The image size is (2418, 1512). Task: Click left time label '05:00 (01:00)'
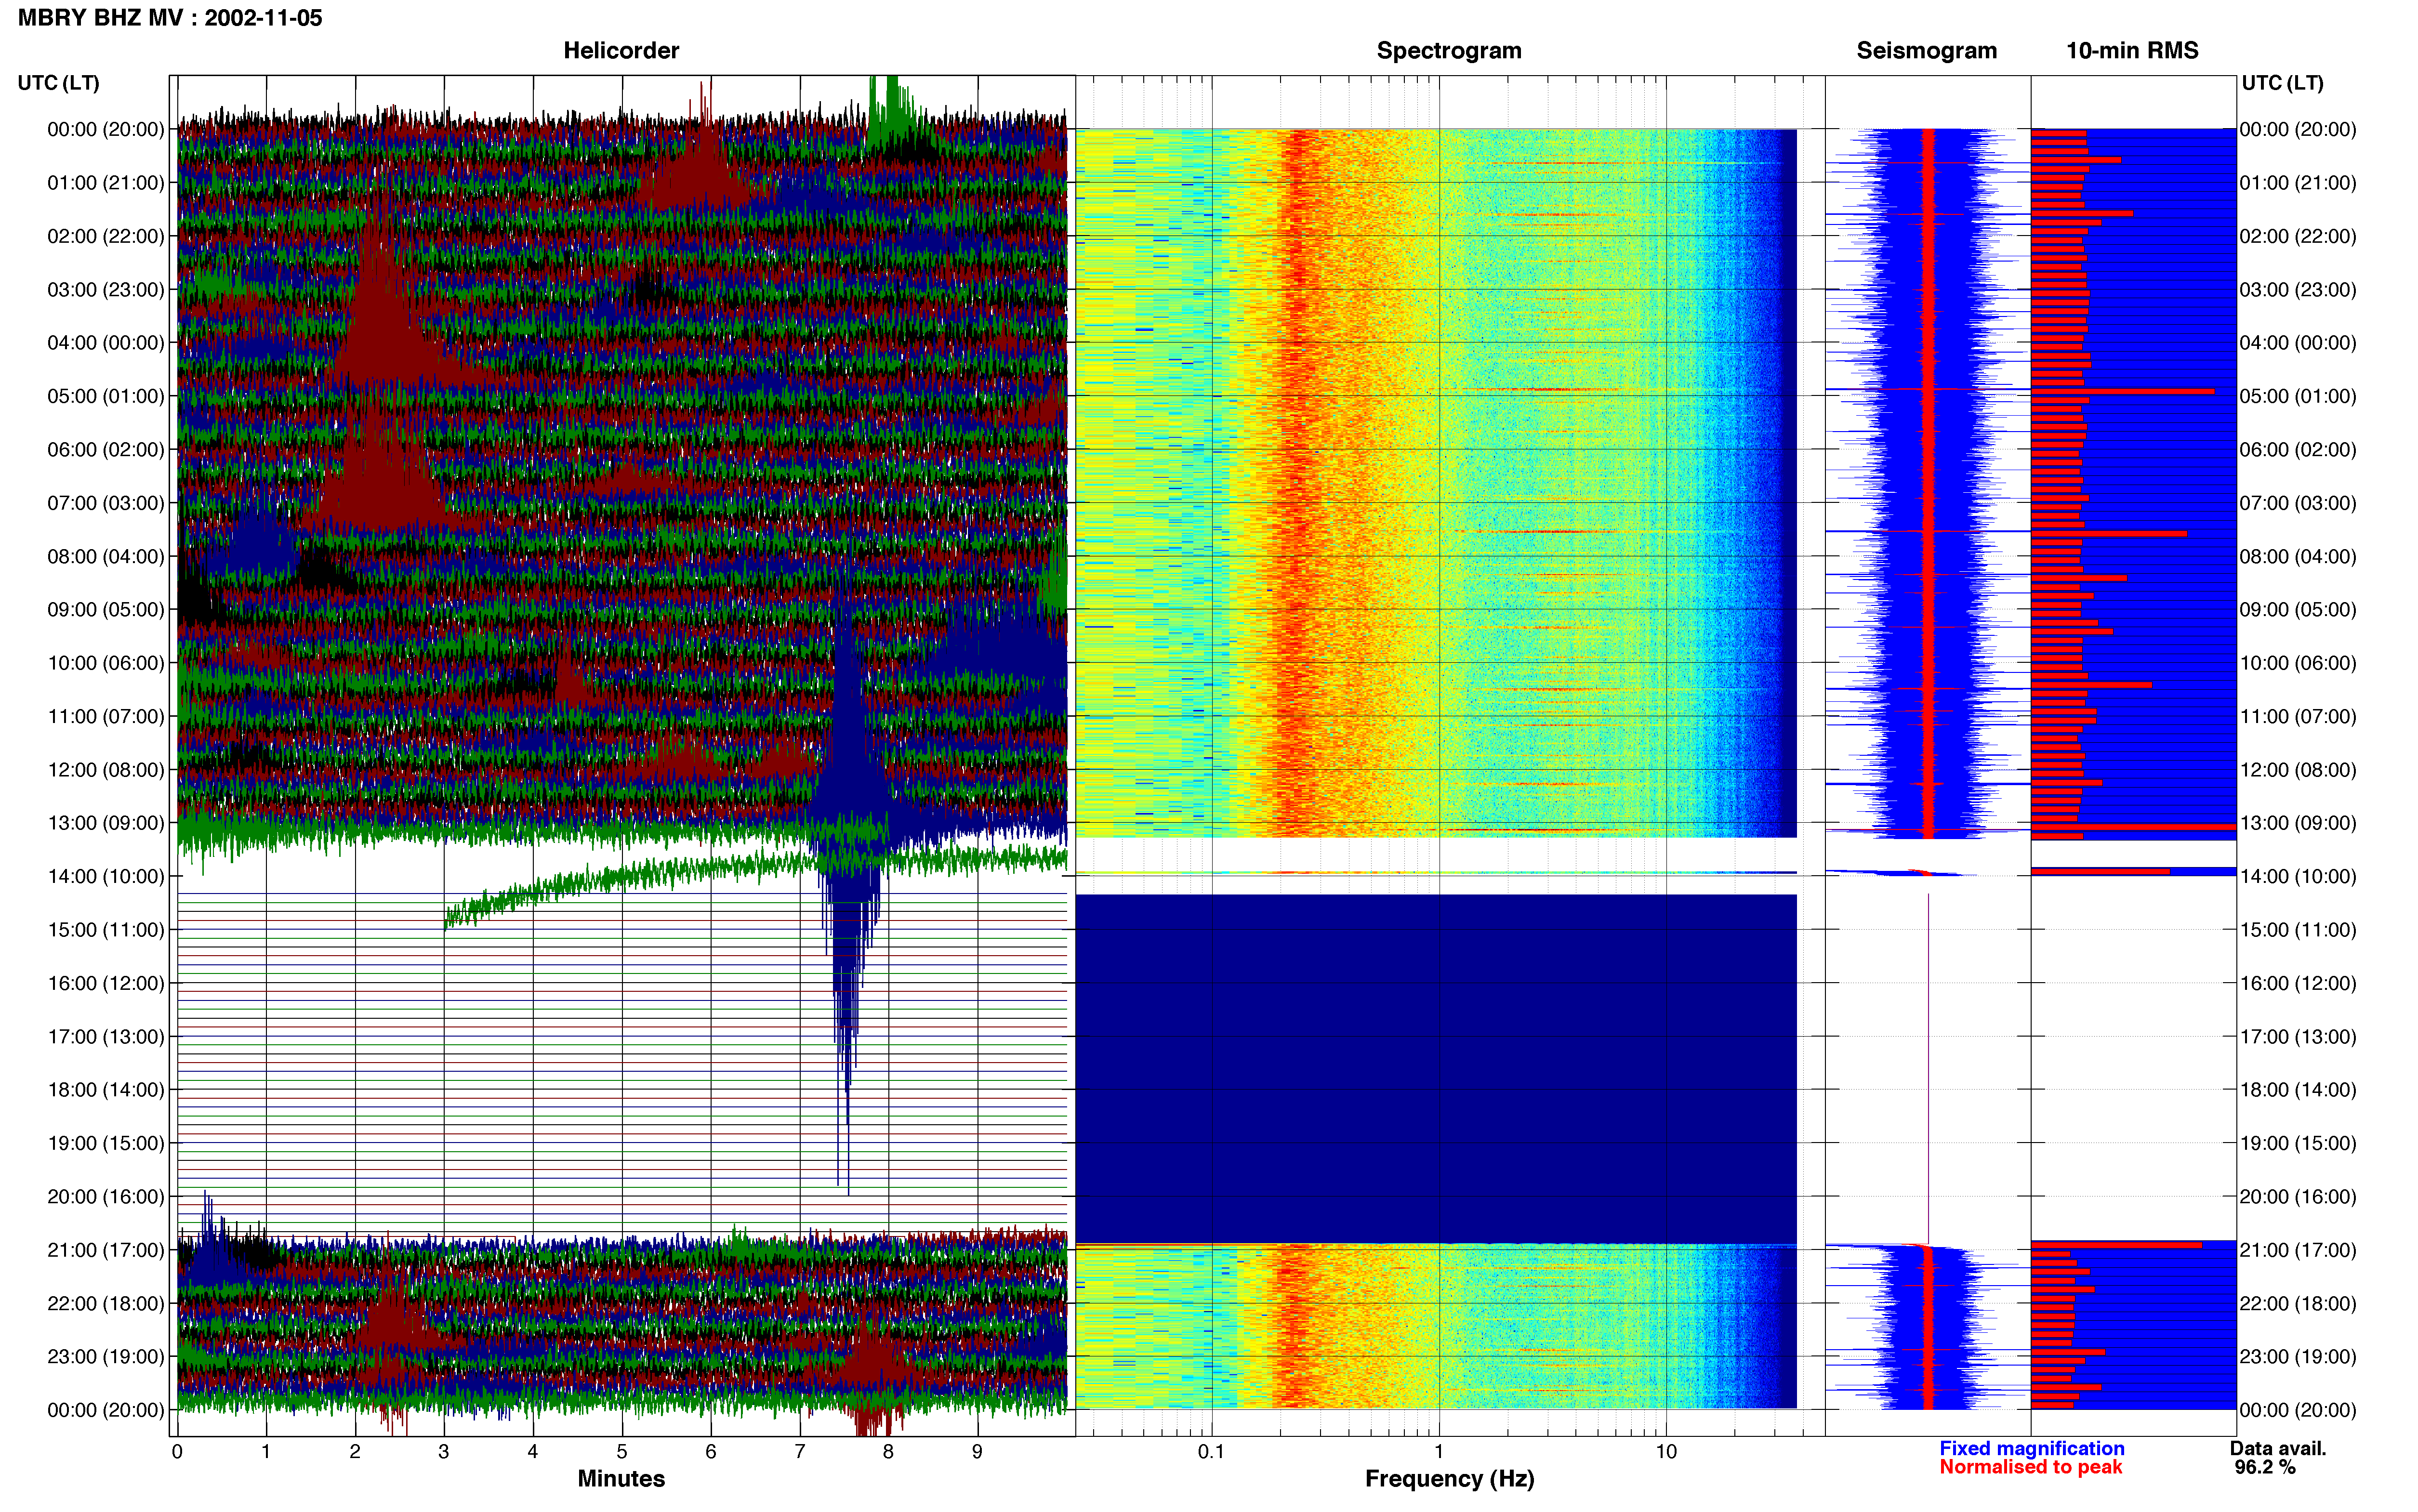coord(106,396)
